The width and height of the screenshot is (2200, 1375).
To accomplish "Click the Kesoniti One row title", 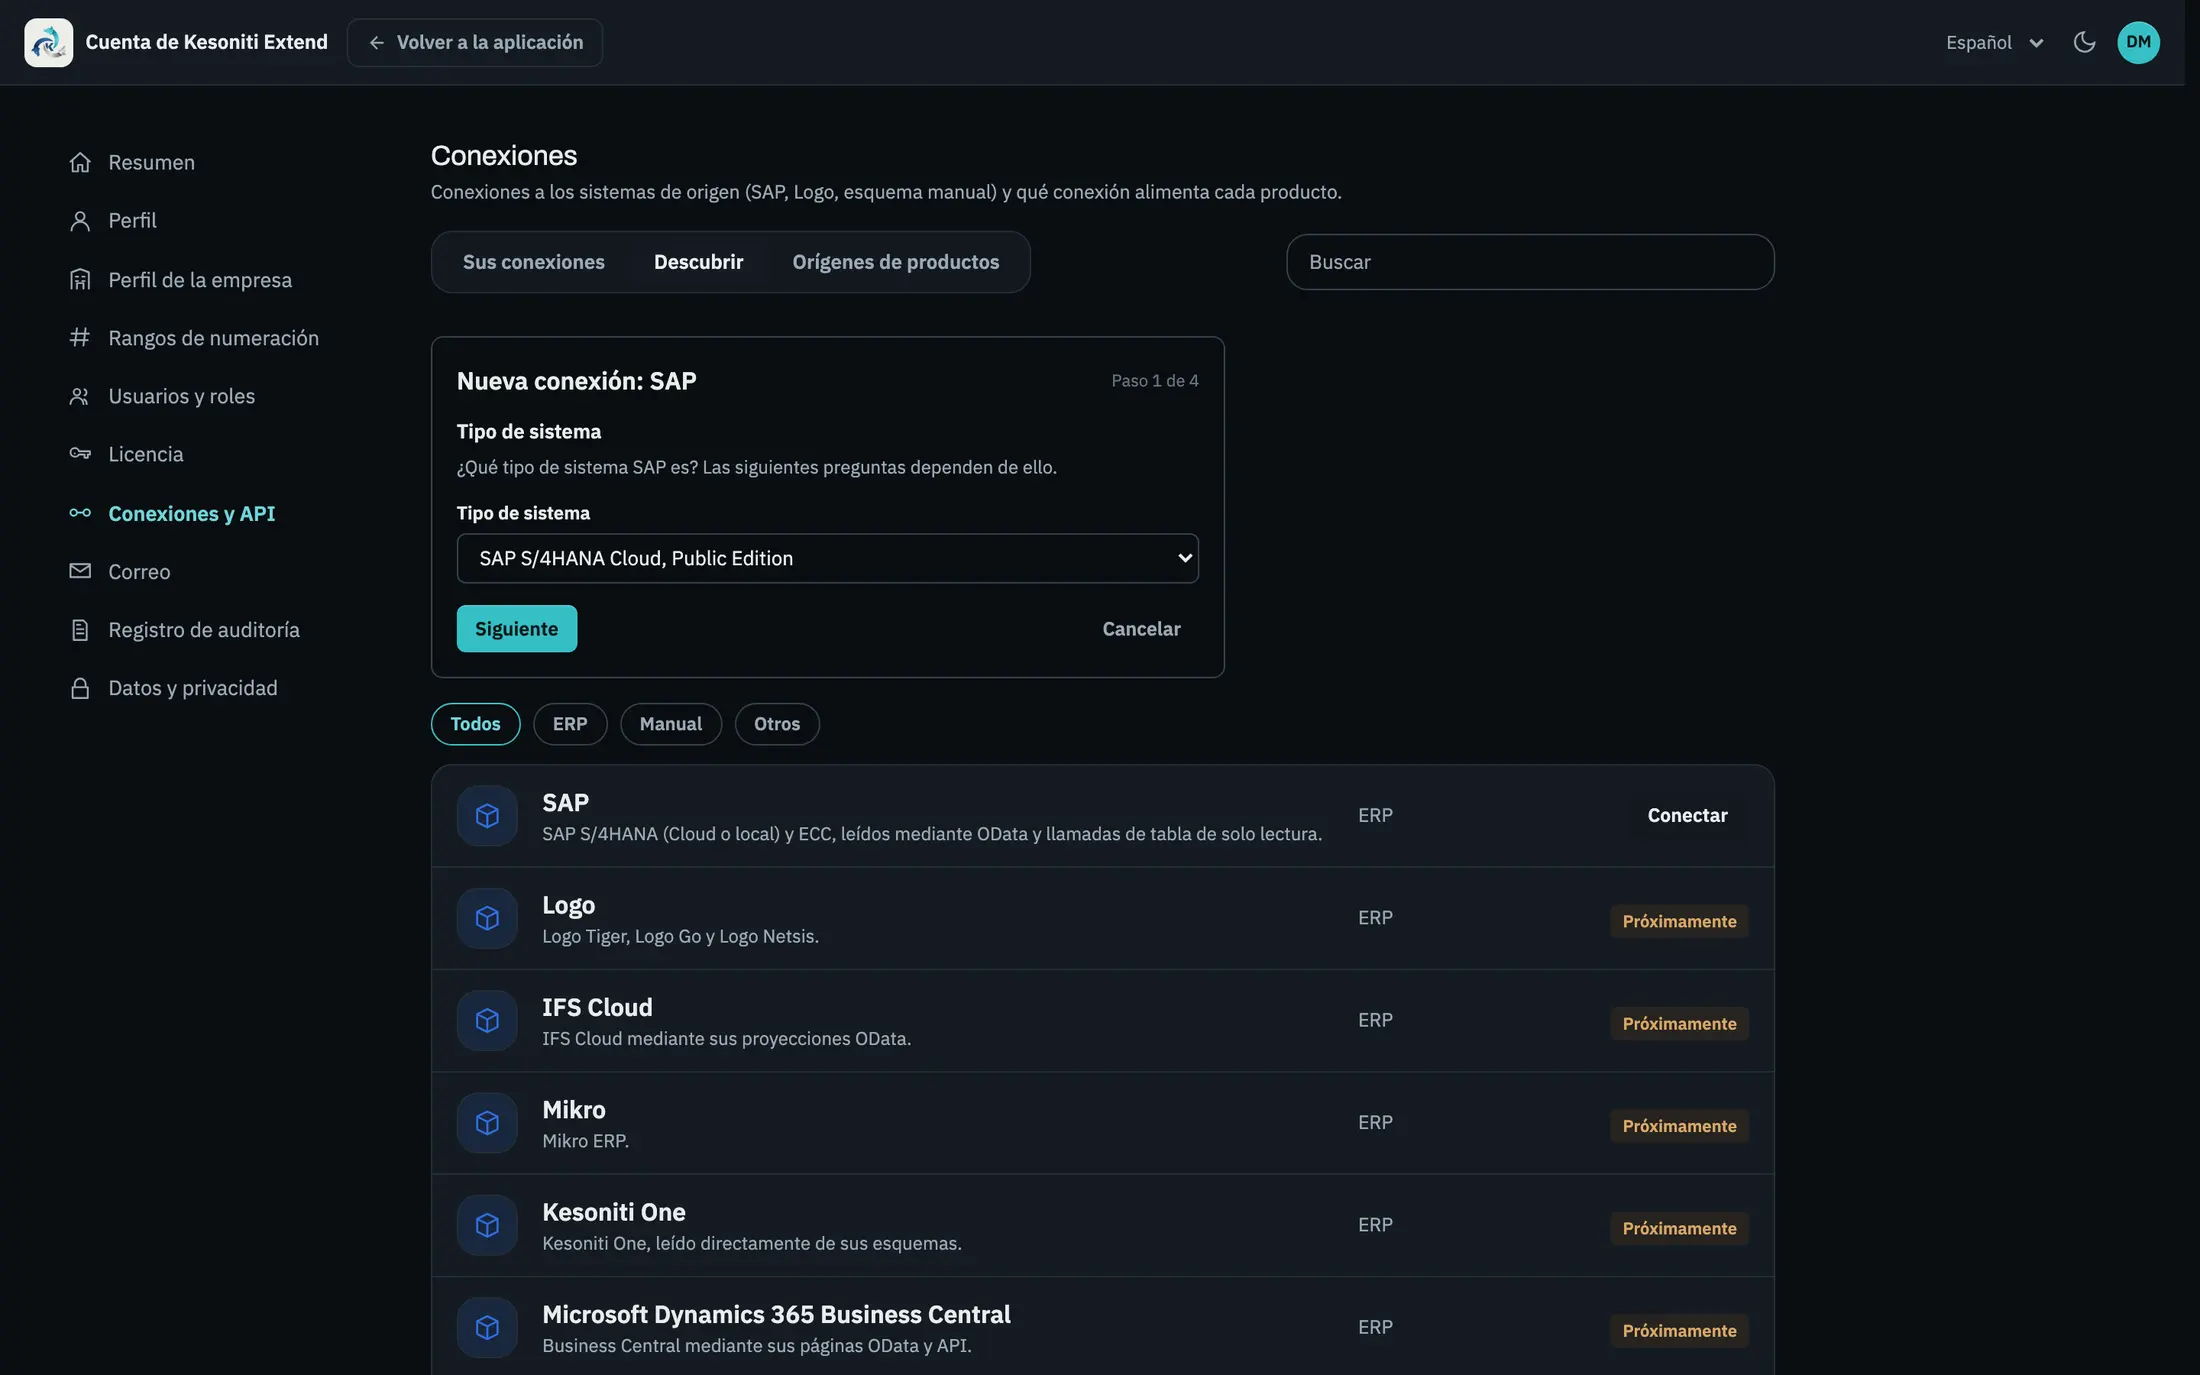I will 613,1212.
